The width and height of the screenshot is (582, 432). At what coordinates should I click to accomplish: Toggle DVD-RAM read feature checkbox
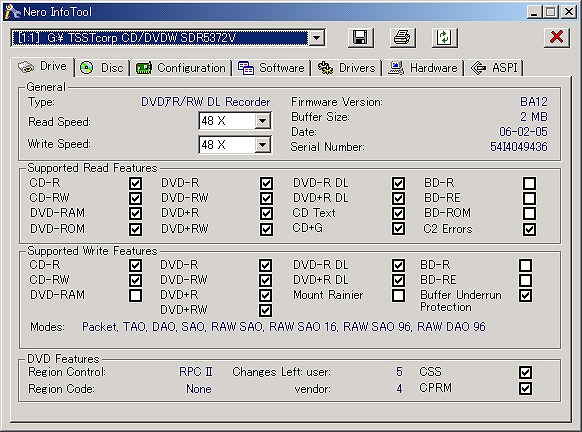(135, 213)
